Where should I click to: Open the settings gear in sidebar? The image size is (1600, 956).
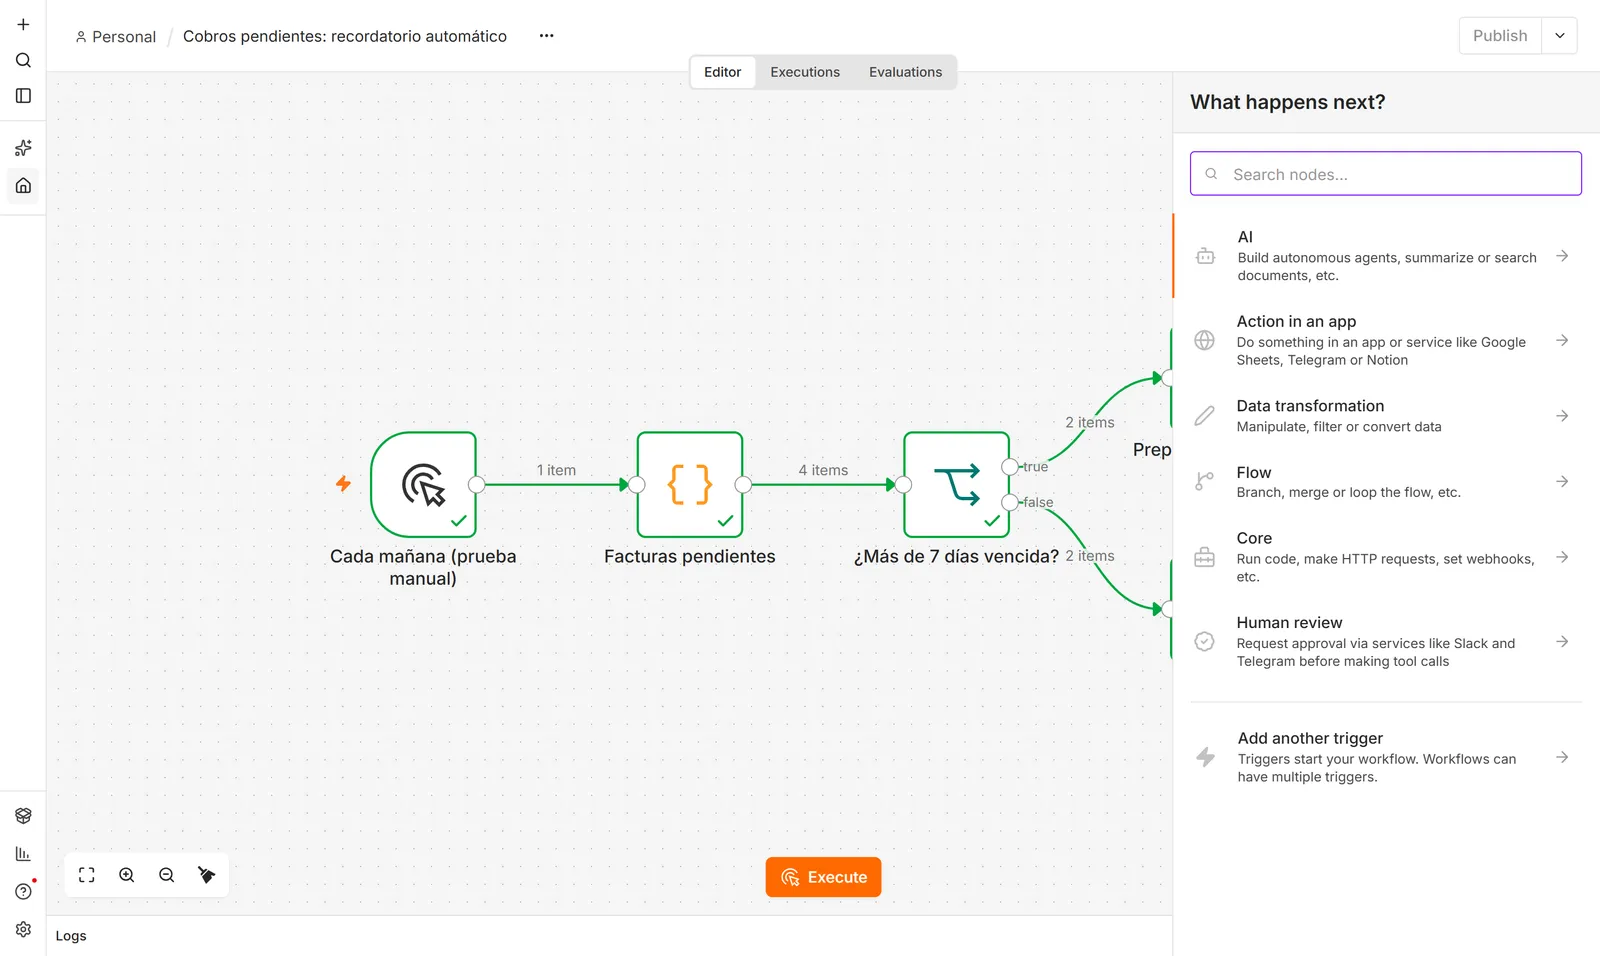point(23,930)
